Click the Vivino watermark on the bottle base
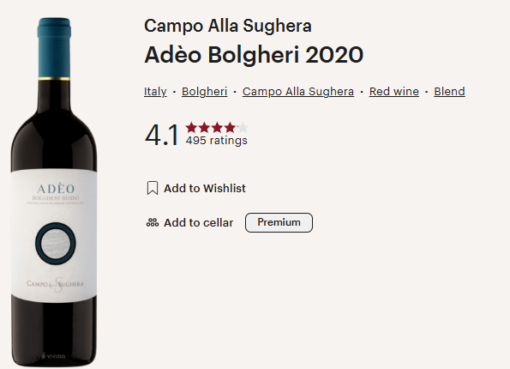510x369 pixels. [x=53, y=356]
